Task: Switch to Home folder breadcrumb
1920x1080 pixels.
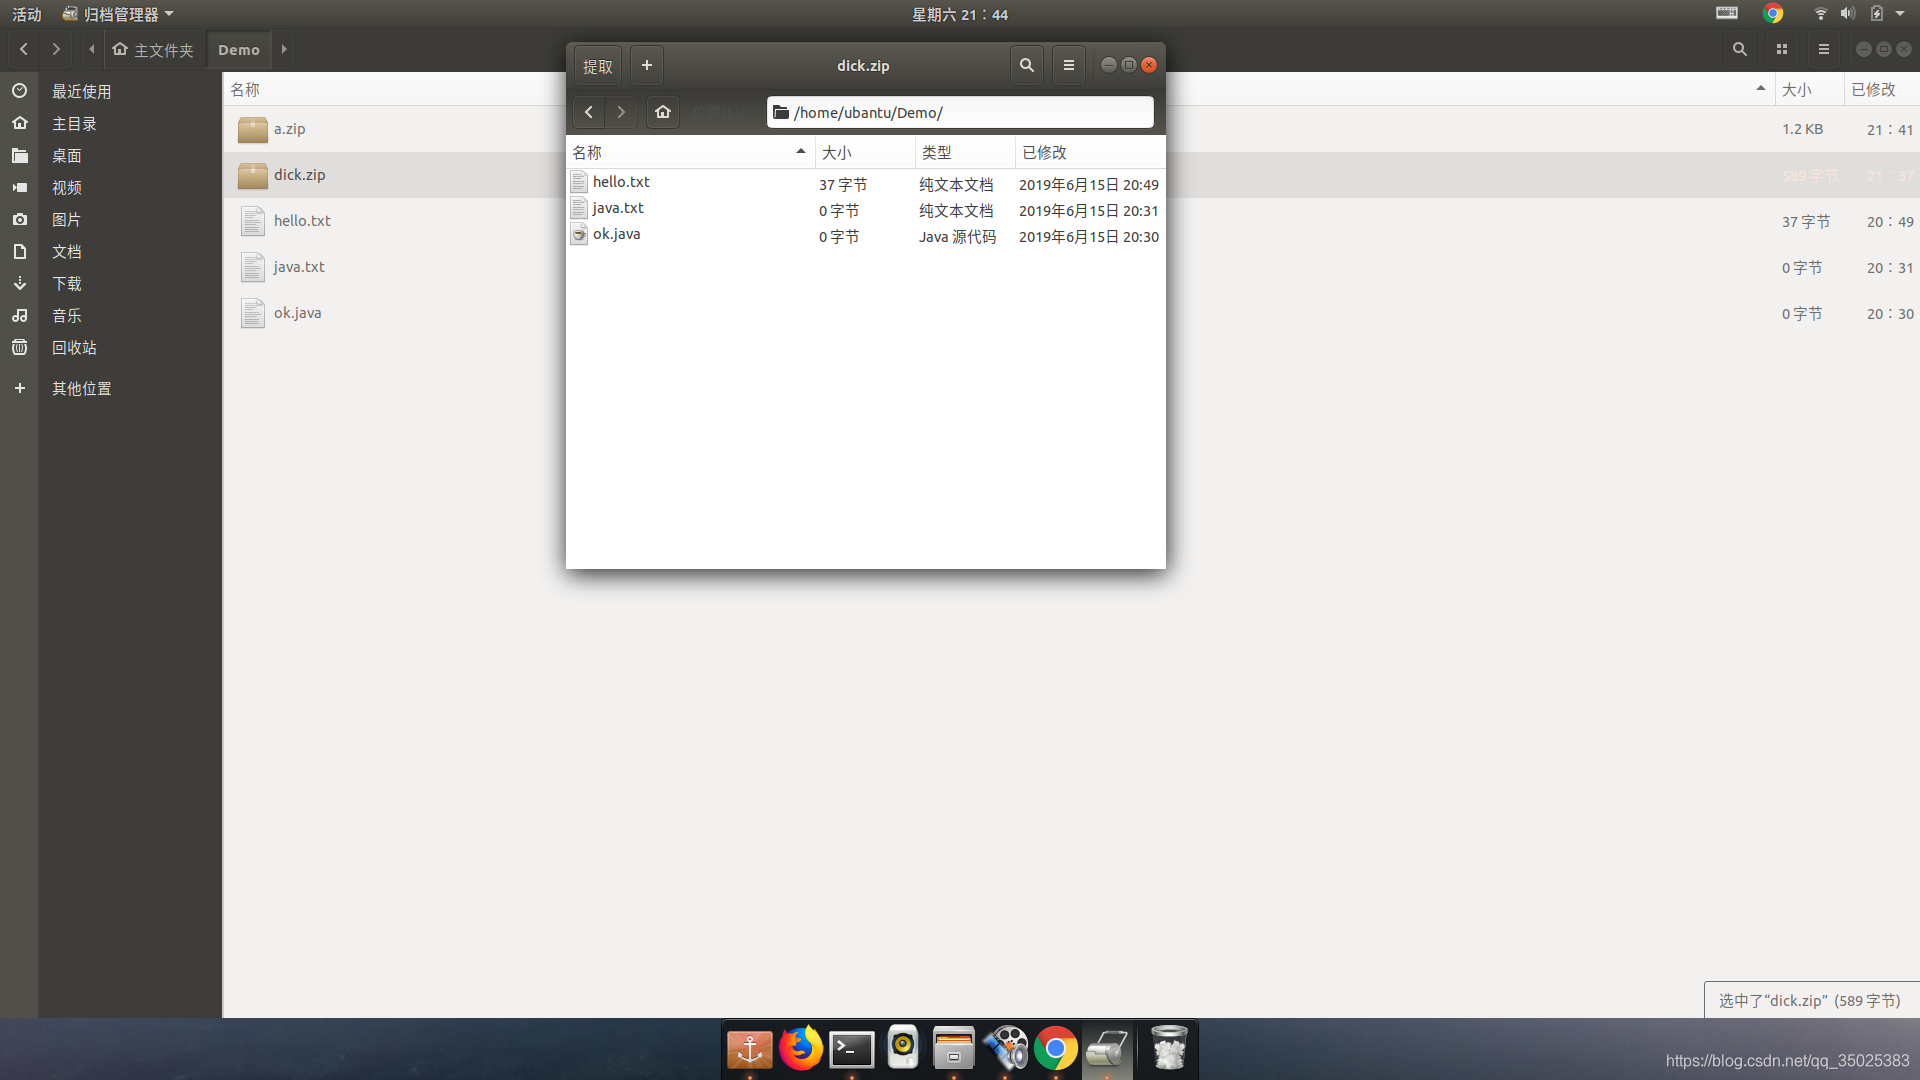Action: point(154,50)
